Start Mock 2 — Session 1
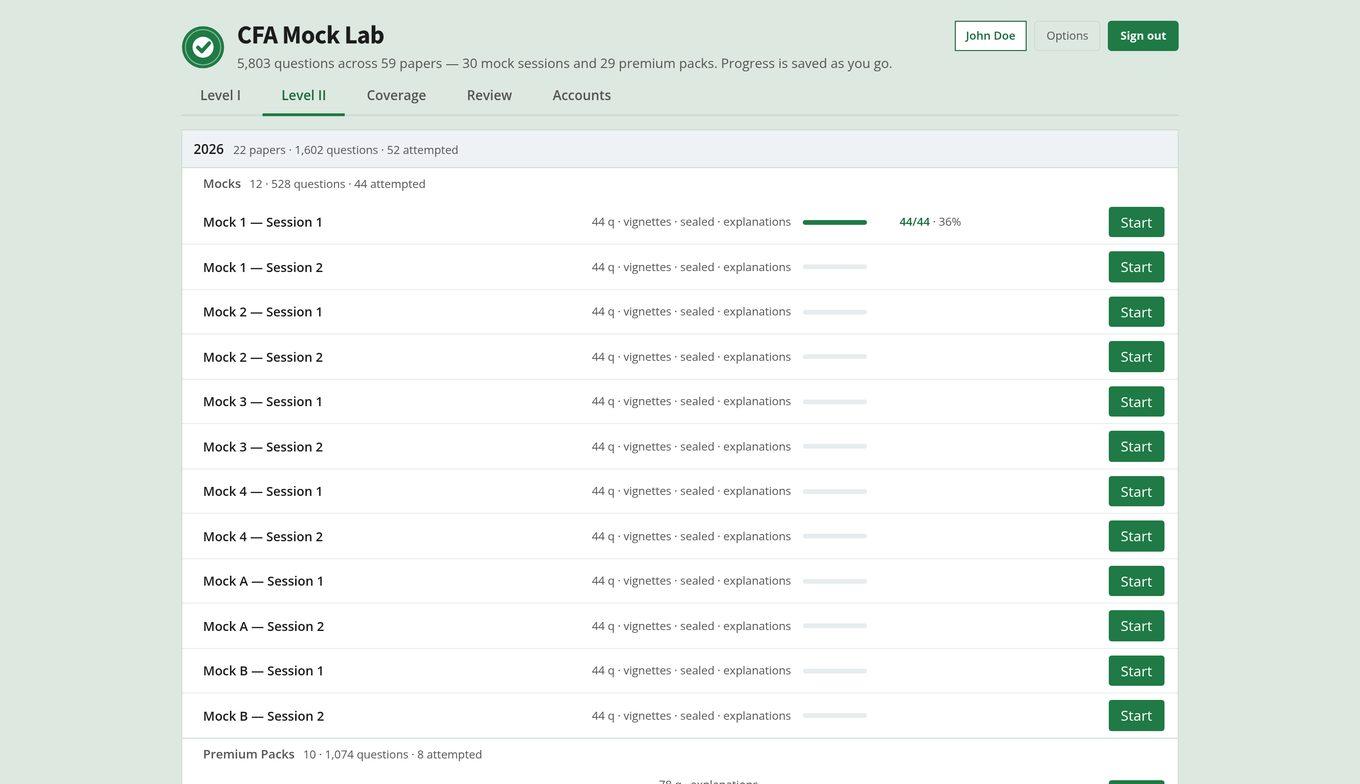This screenshot has width=1360, height=784. [1136, 312]
